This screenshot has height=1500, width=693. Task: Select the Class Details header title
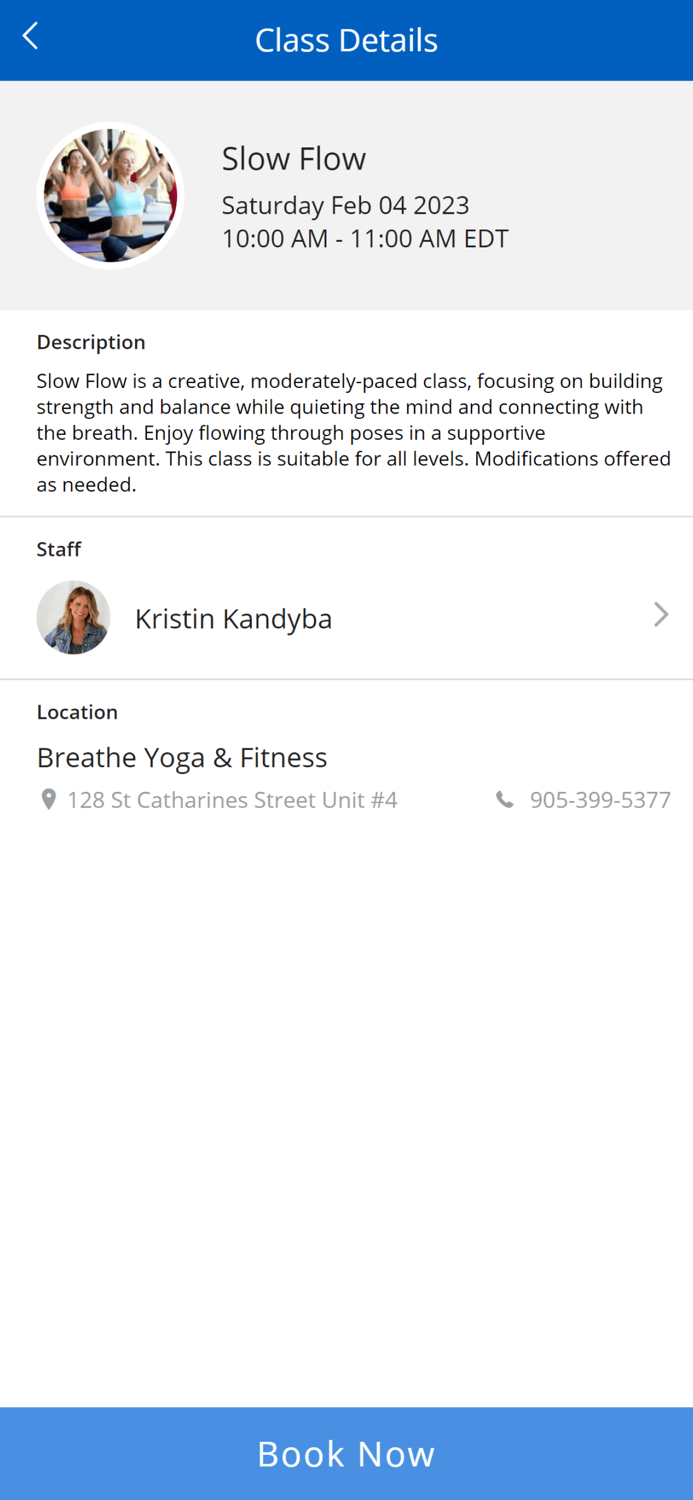click(346, 40)
